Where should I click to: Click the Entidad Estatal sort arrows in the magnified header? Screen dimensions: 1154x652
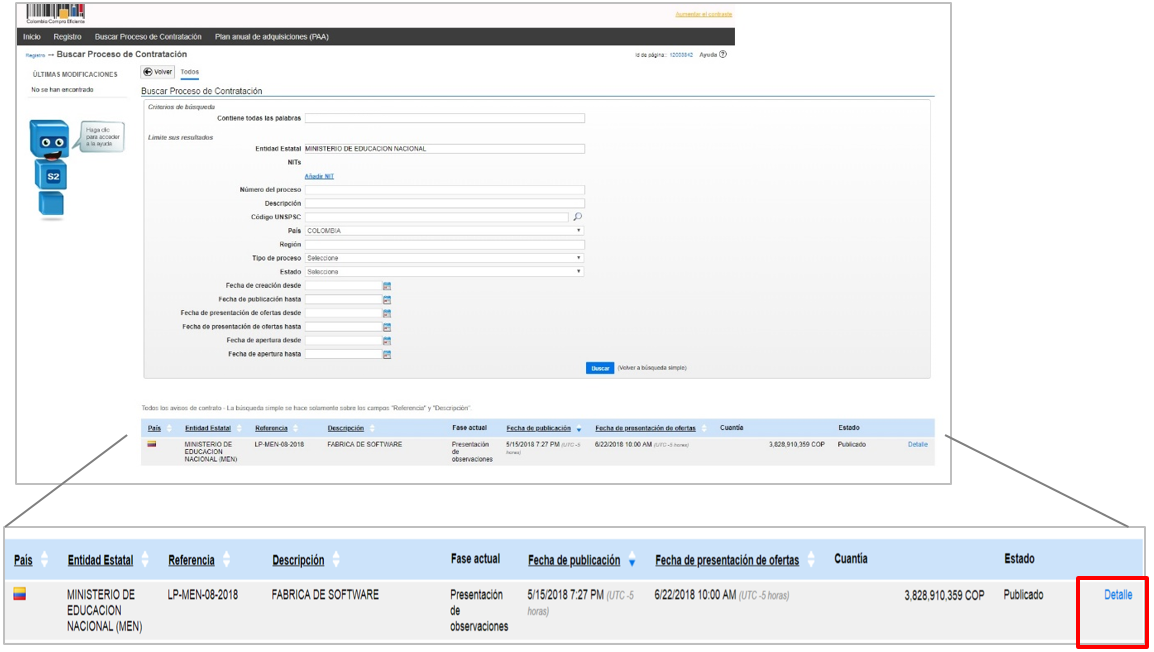point(145,559)
